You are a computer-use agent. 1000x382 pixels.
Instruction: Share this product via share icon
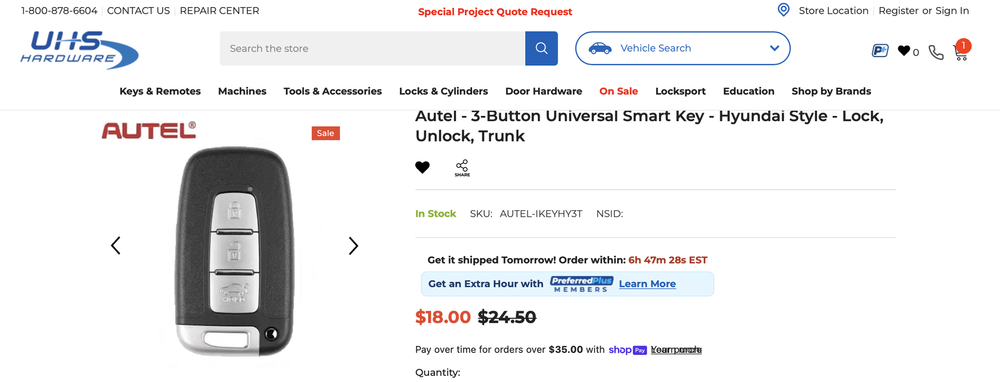click(x=462, y=168)
